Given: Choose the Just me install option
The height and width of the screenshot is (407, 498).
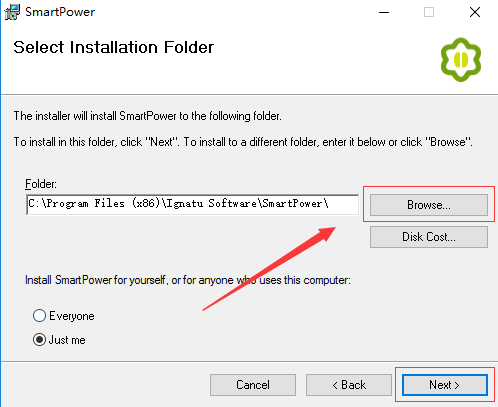Looking at the screenshot, I should tap(39, 340).
